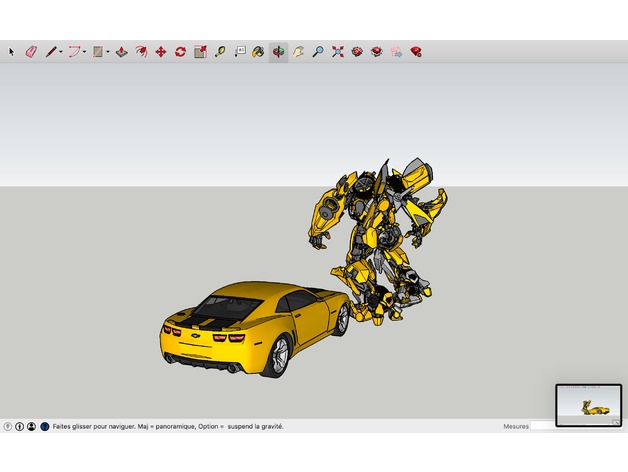Activate the Scale tool
This screenshot has height=472, width=628.
pos(200,52)
